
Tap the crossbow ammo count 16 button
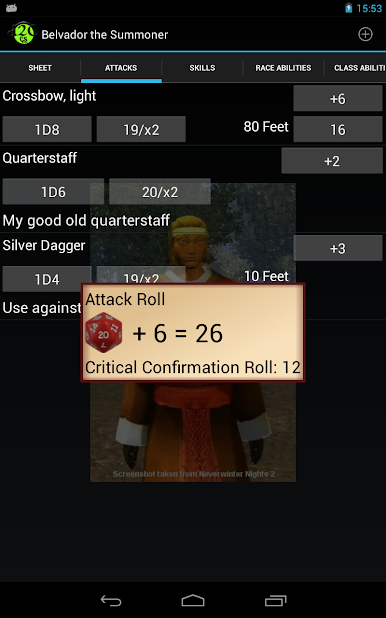pyautogui.click(x=338, y=129)
